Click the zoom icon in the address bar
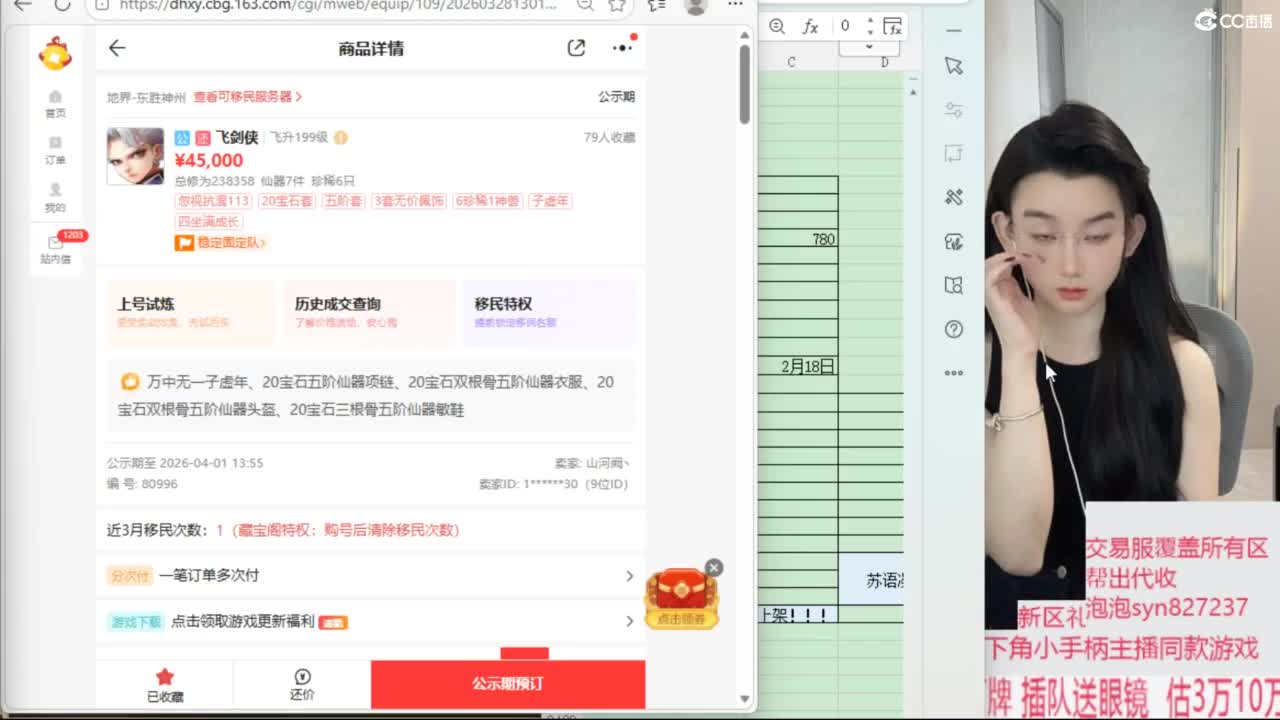Viewport: 1280px width, 720px height. [x=585, y=5]
